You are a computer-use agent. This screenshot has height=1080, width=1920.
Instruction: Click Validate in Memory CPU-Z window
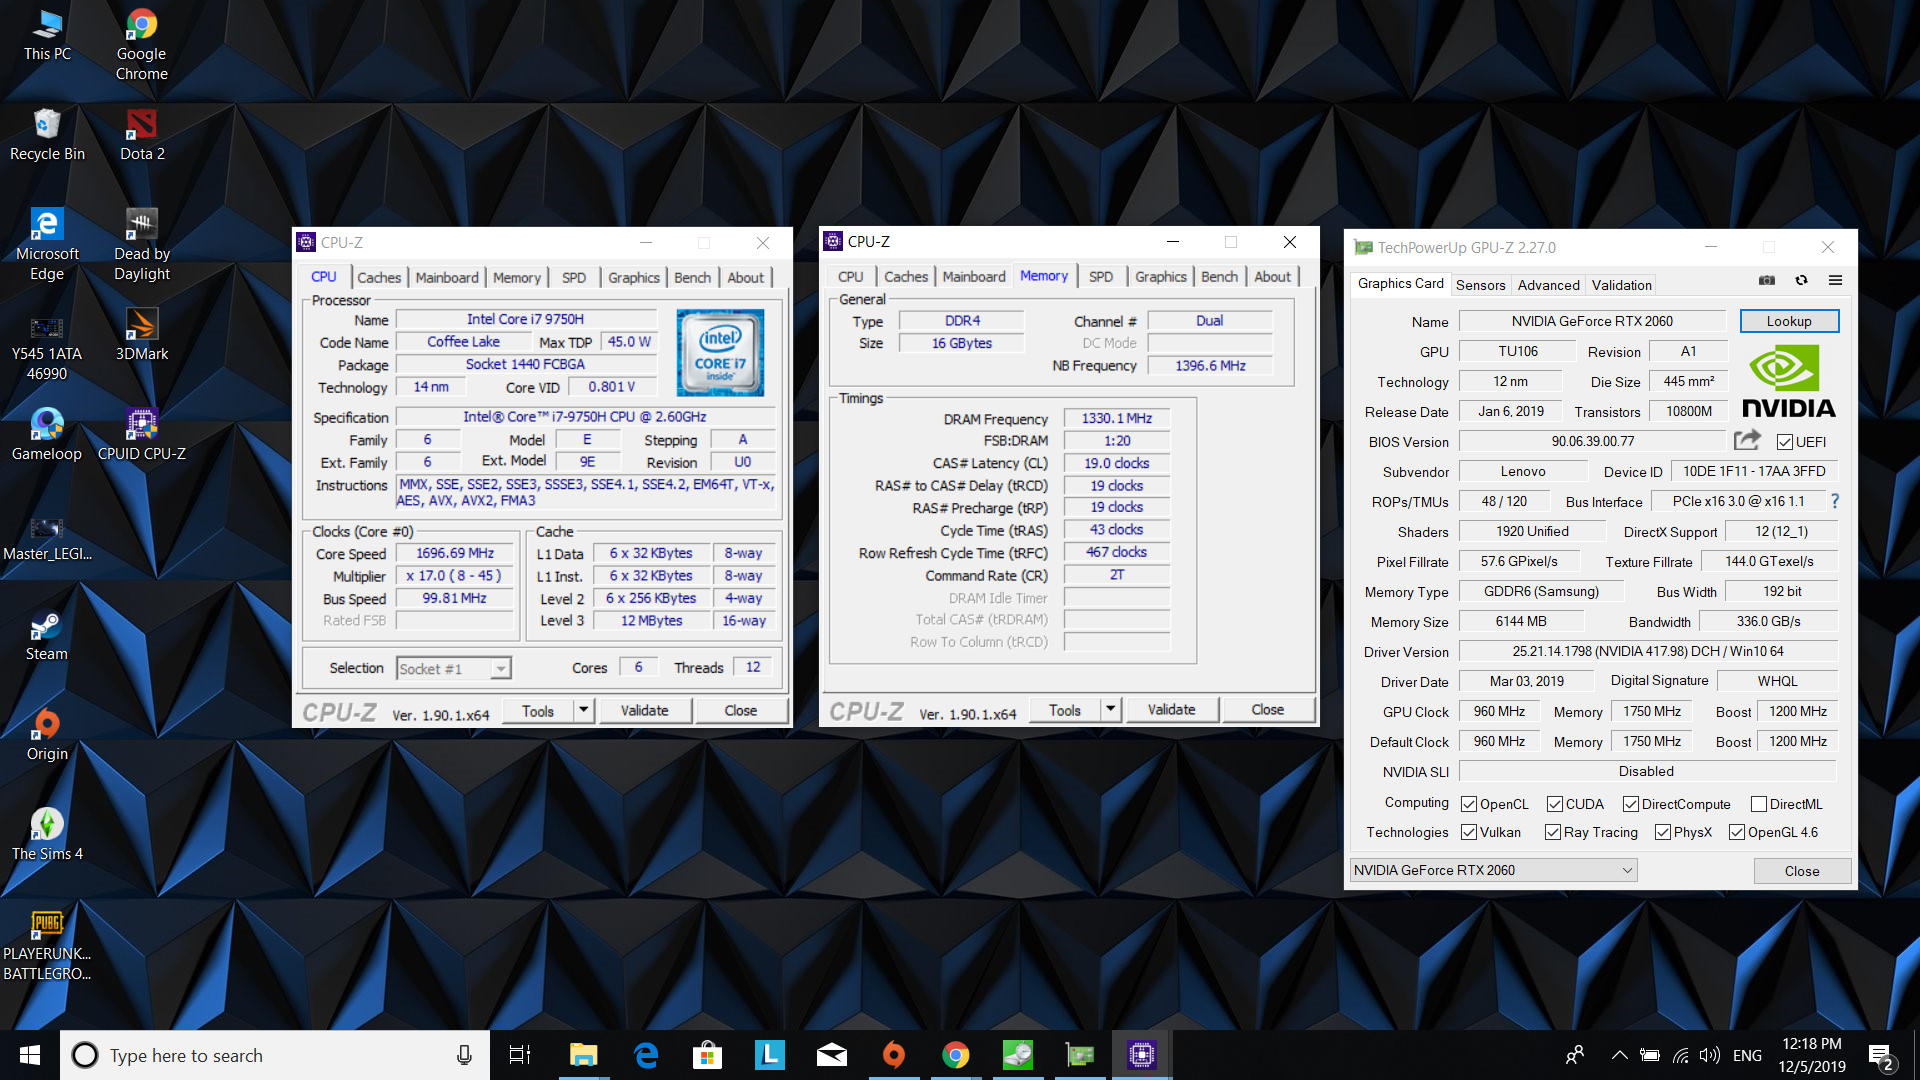1171,709
